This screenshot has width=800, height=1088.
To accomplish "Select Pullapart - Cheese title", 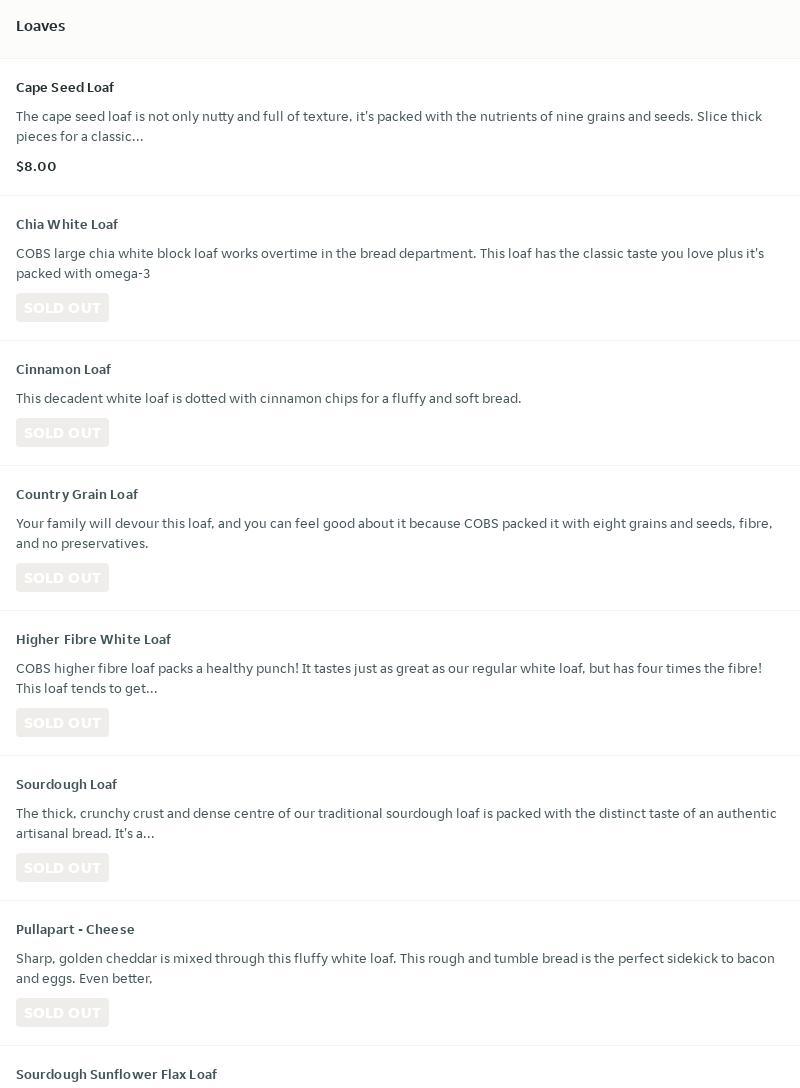I will point(75,930).
